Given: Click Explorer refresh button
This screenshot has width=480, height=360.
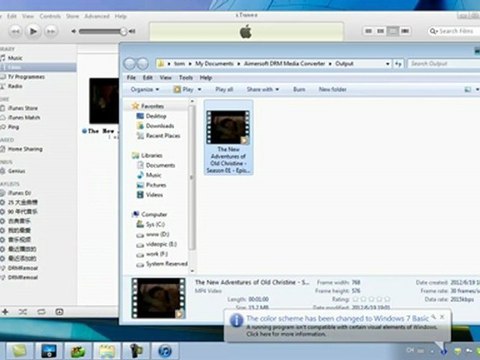Looking at the screenshot, I should click(x=398, y=64).
